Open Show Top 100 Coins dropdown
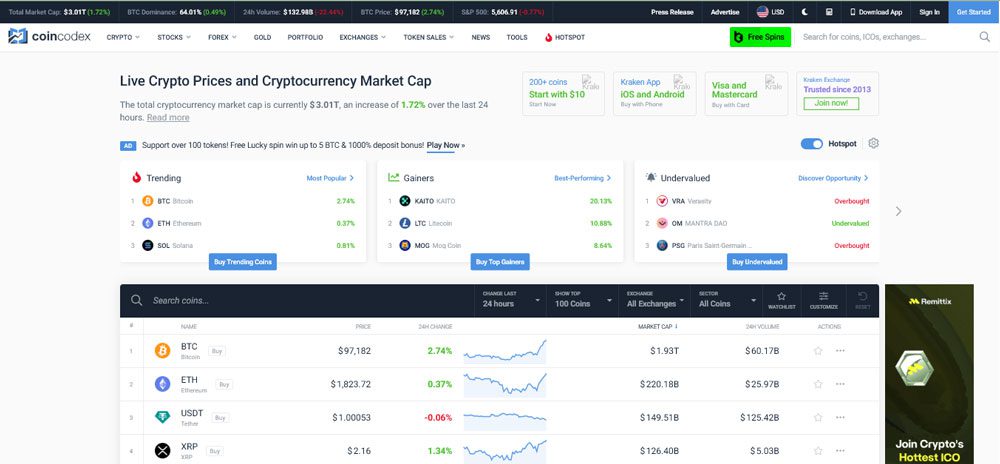Viewport: 1000px width, 464px height. click(583, 300)
